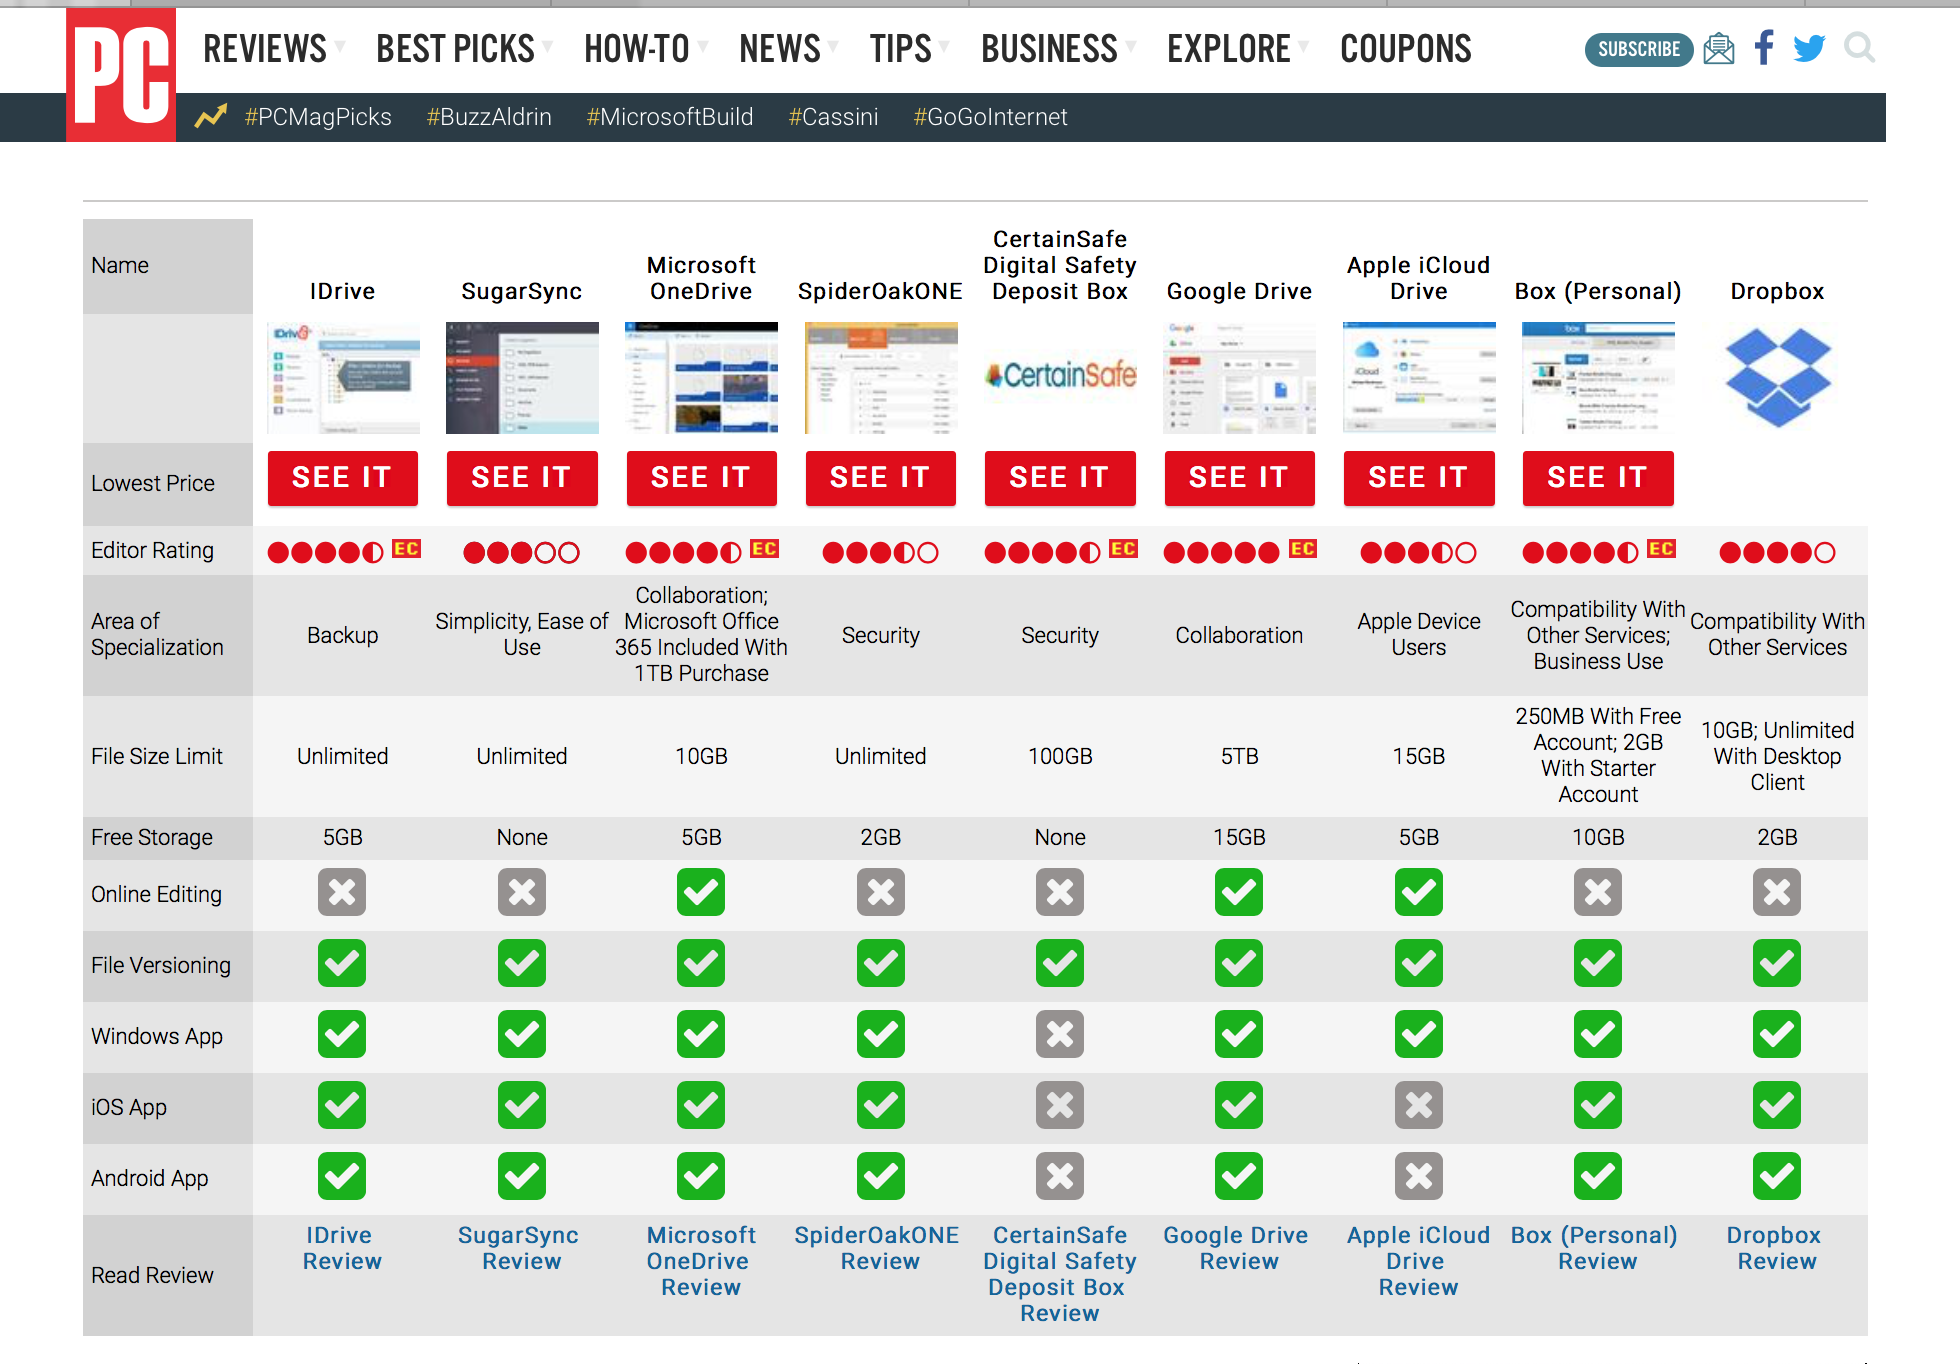This screenshot has width=1960, height=1364.
Task: Click SEE IT for Microsoft OneDrive
Action: point(701,478)
